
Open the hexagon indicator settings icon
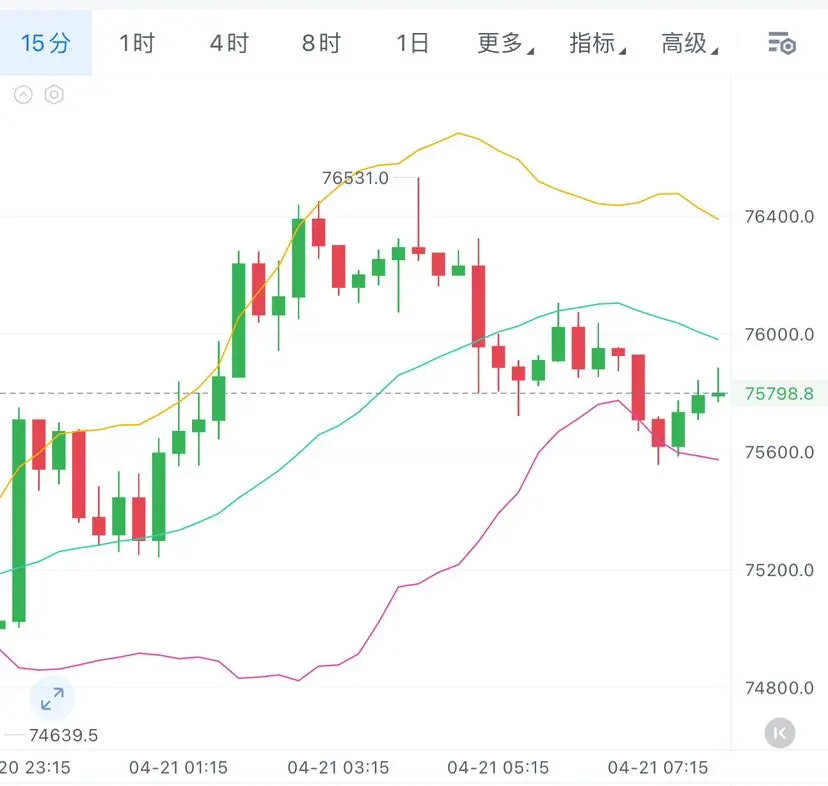tap(54, 95)
